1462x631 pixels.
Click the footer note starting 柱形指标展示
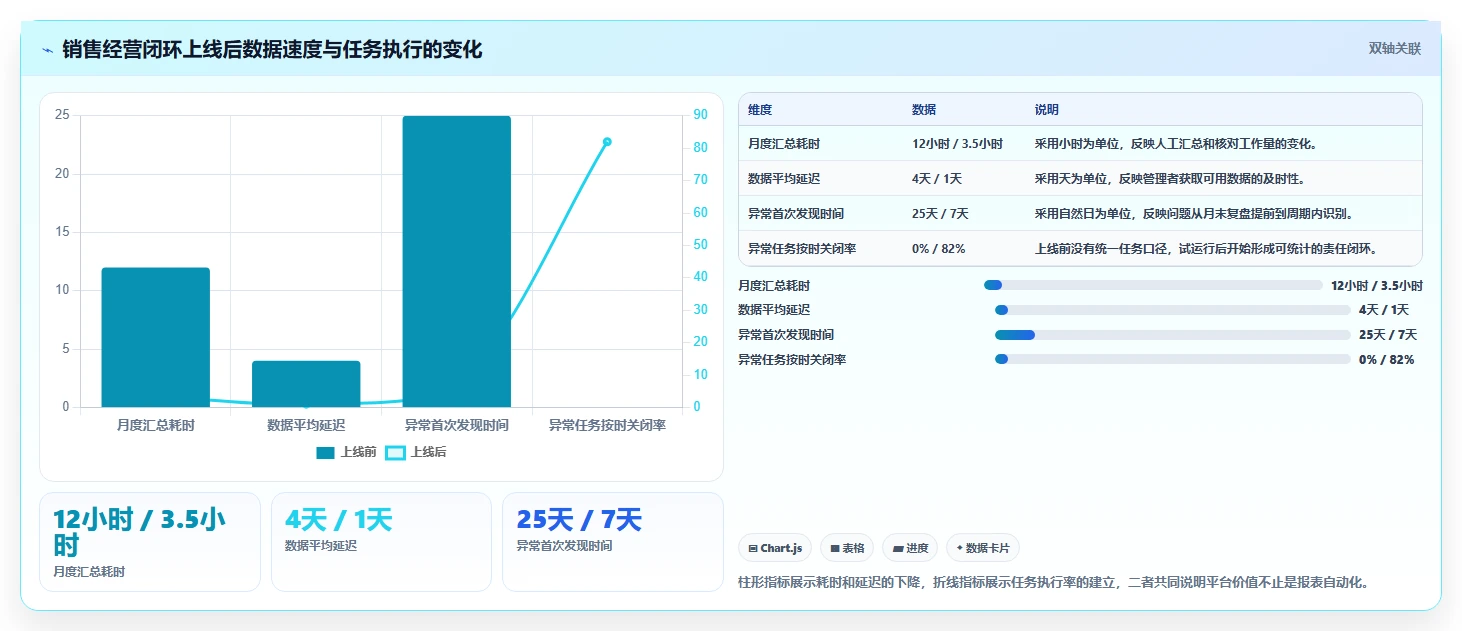[x=1053, y=582]
